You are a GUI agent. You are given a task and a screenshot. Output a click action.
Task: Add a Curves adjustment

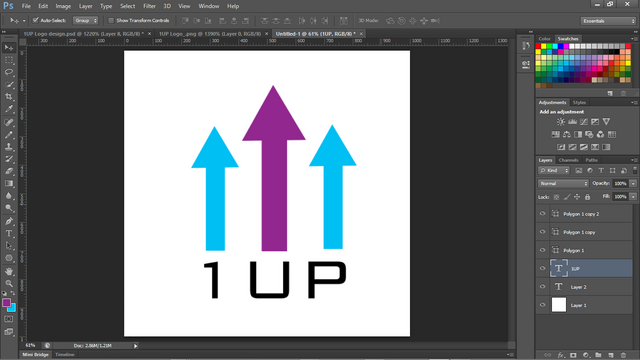tap(584, 122)
